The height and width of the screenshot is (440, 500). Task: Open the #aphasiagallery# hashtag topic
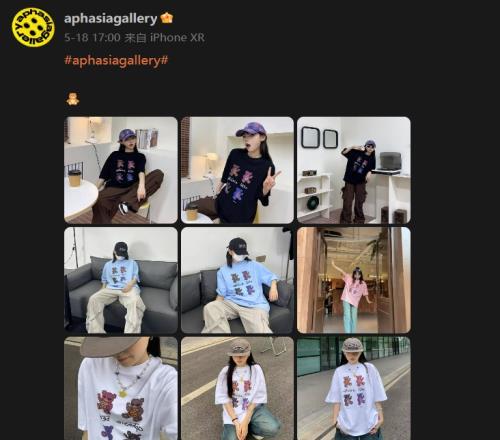click(116, 60)
